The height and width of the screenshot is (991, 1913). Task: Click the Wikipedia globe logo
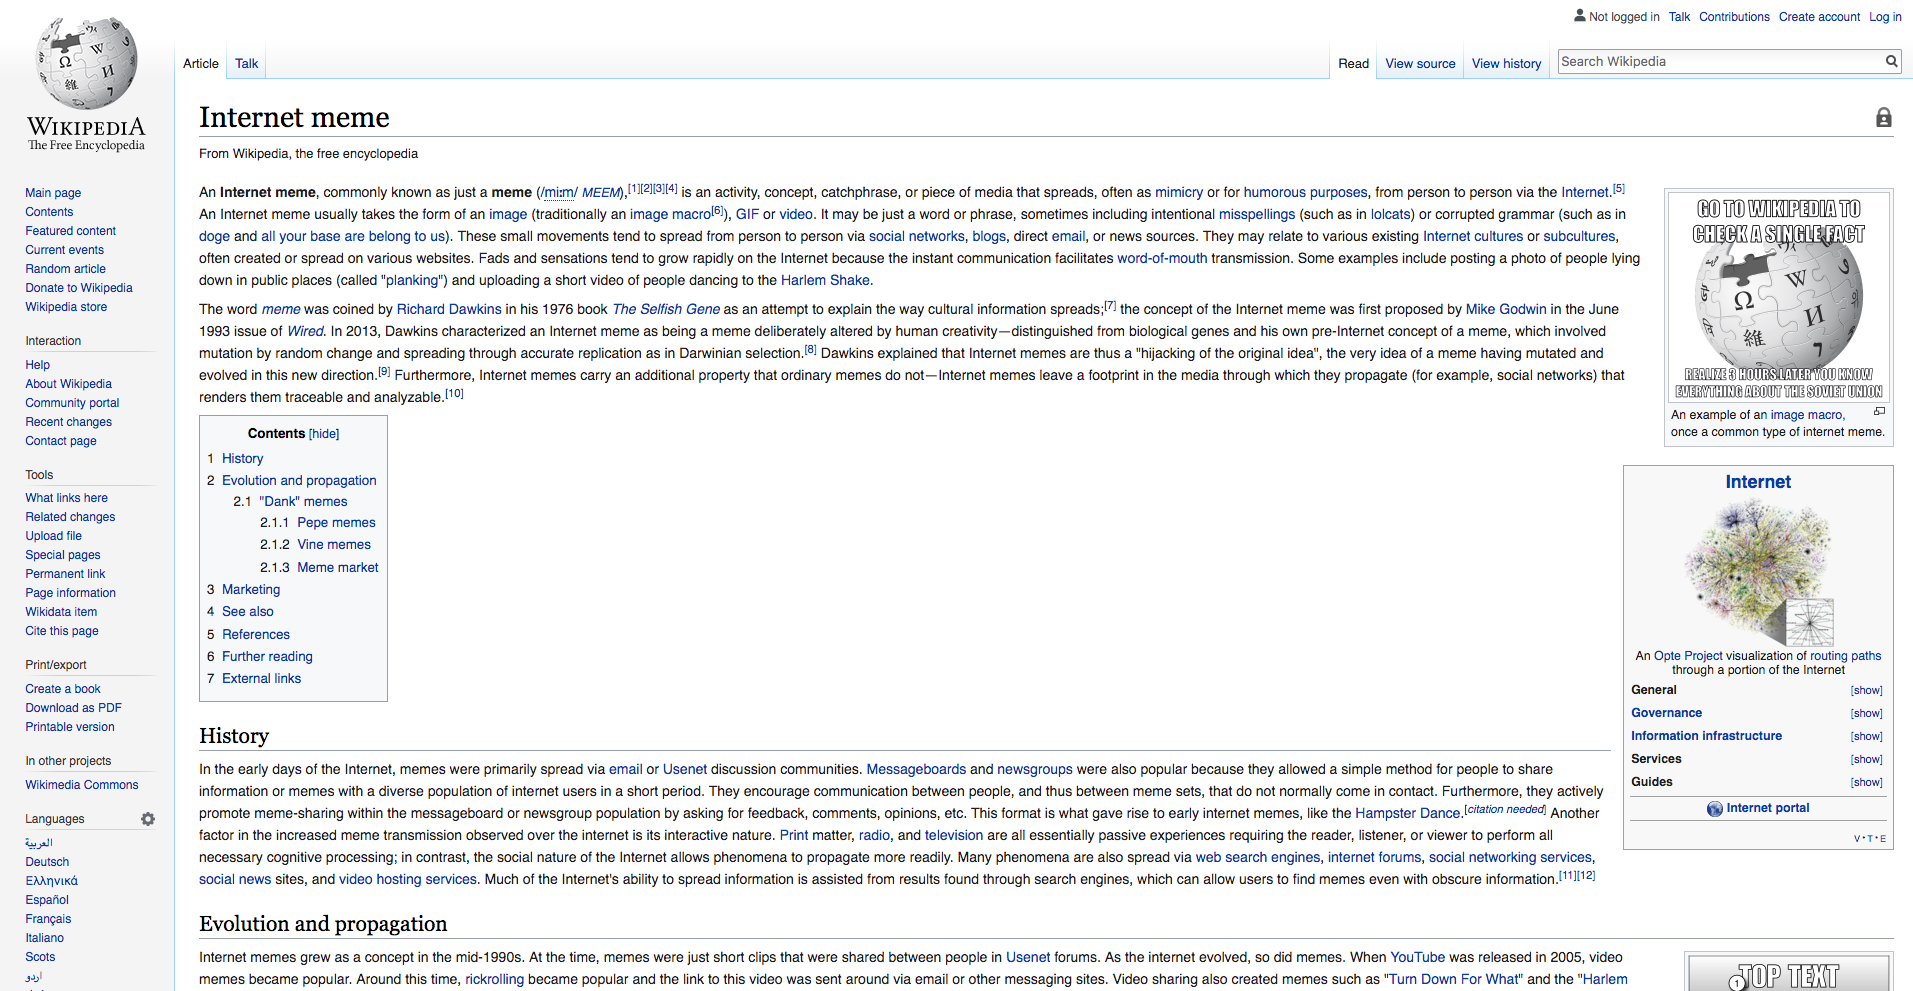(x=86, y=63)
